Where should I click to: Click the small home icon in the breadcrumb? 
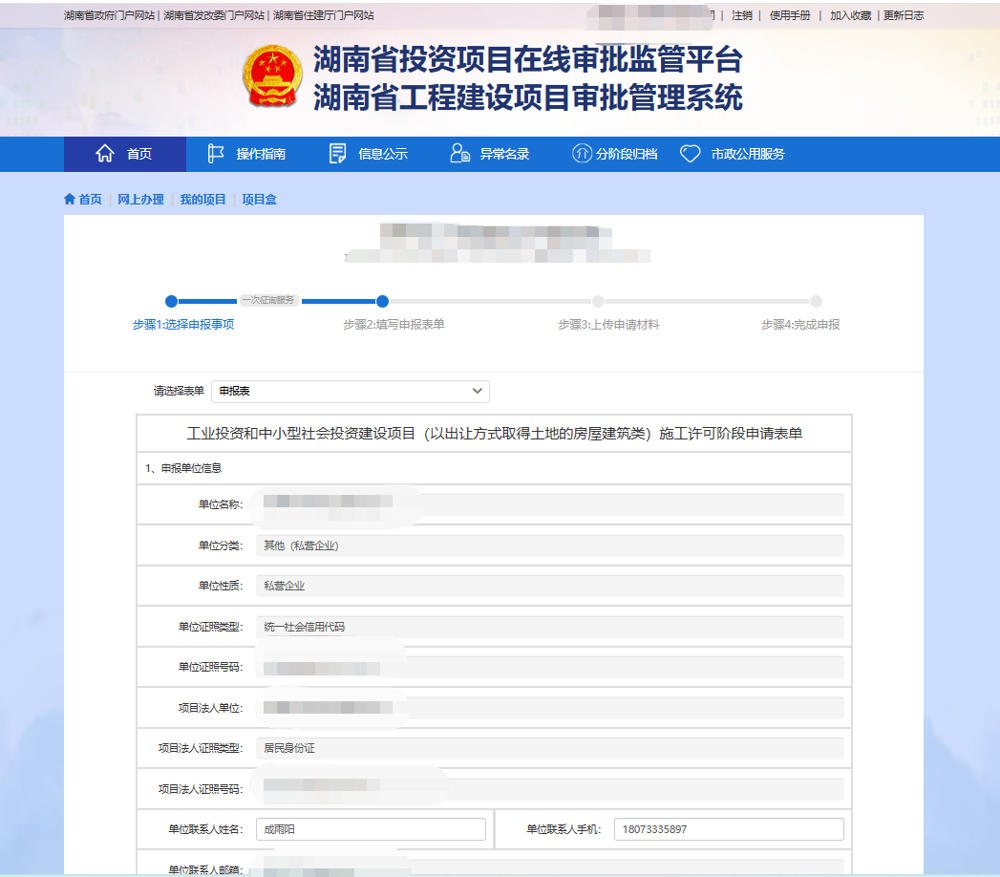point(68,199)
